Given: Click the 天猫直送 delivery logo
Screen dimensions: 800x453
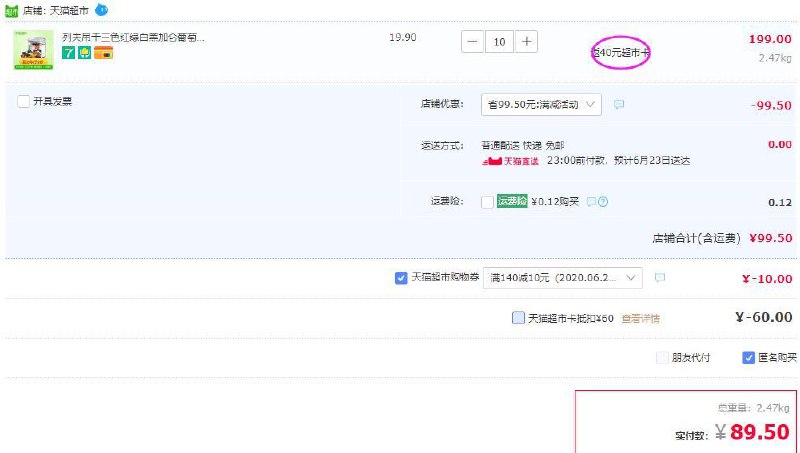Looking at the screenshot, I should click(510, 161).
